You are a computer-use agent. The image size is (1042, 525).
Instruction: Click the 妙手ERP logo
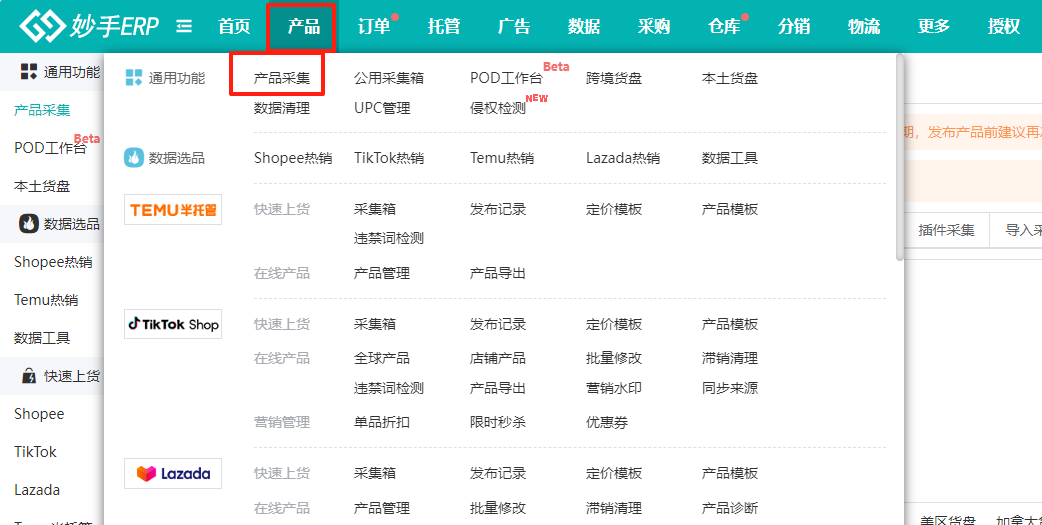pyautogui.click(x=89, y=26)
